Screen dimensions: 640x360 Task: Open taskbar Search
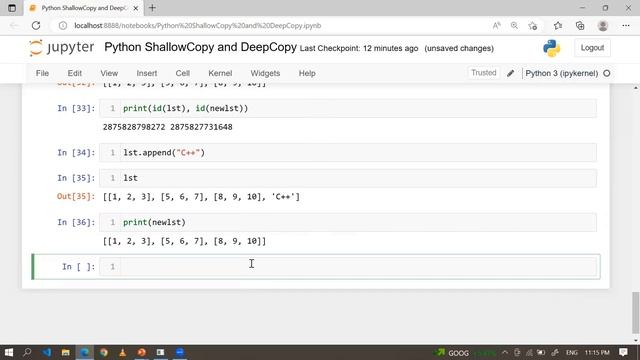pyautogui.click(x=27, y=352)
